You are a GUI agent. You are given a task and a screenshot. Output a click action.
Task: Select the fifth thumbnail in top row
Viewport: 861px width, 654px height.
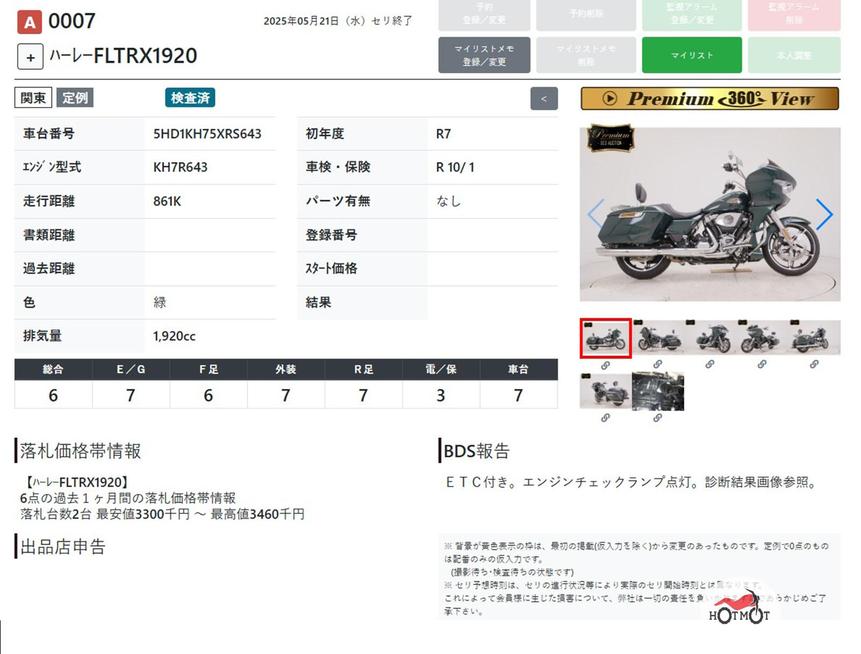pyautogui.click(x=813, y=338)
